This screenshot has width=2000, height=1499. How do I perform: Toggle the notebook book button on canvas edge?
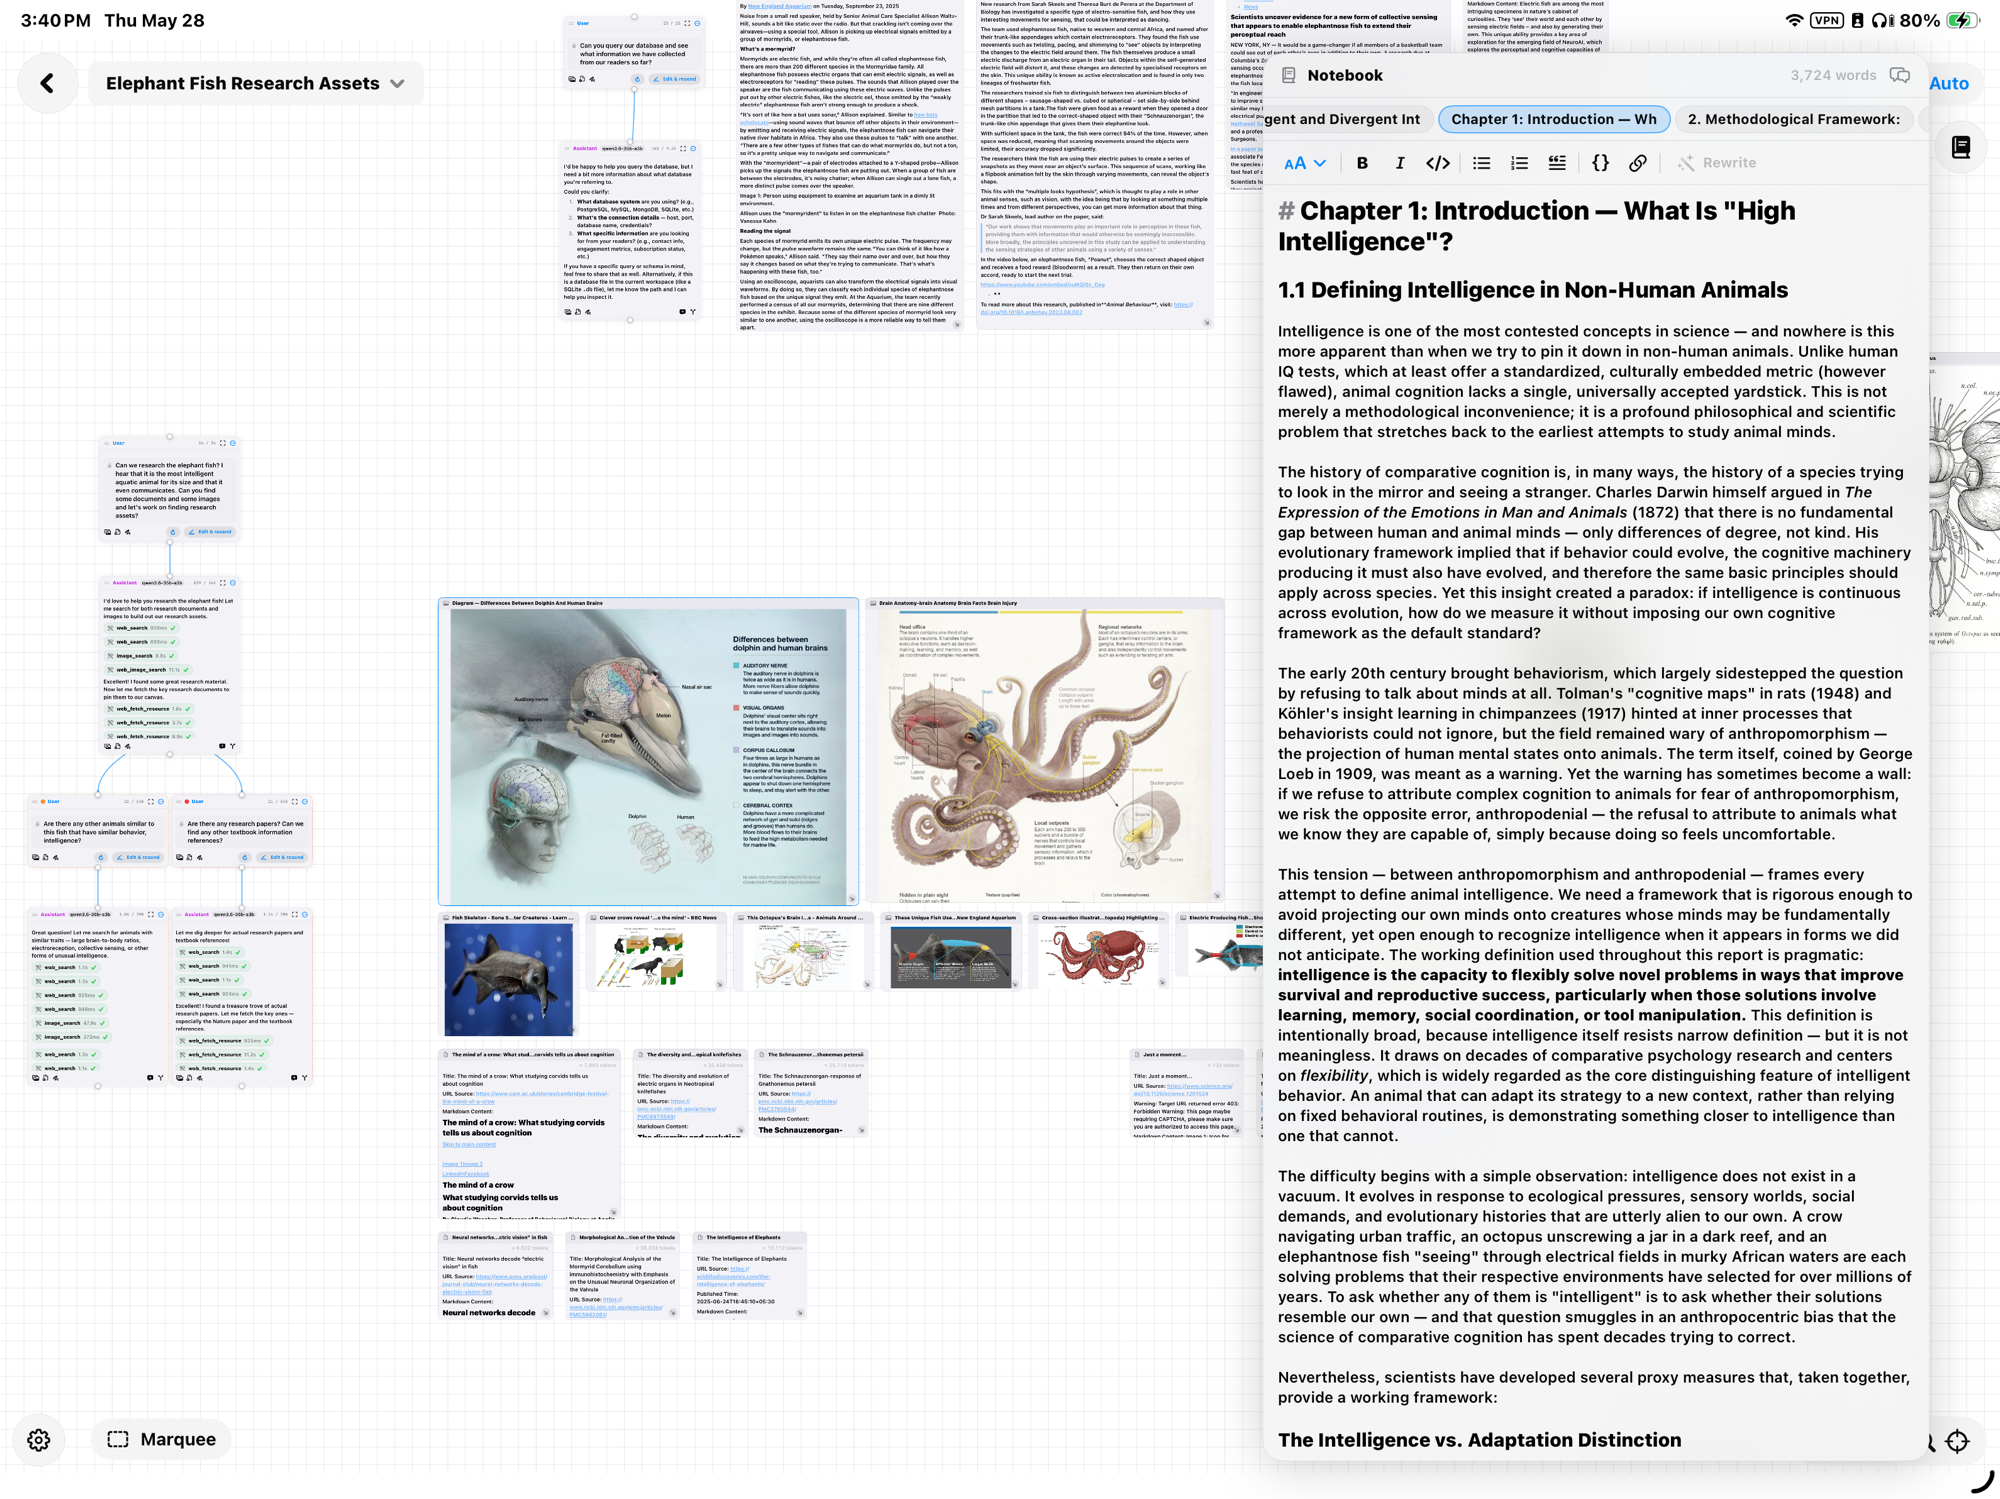click(1960, 147)
